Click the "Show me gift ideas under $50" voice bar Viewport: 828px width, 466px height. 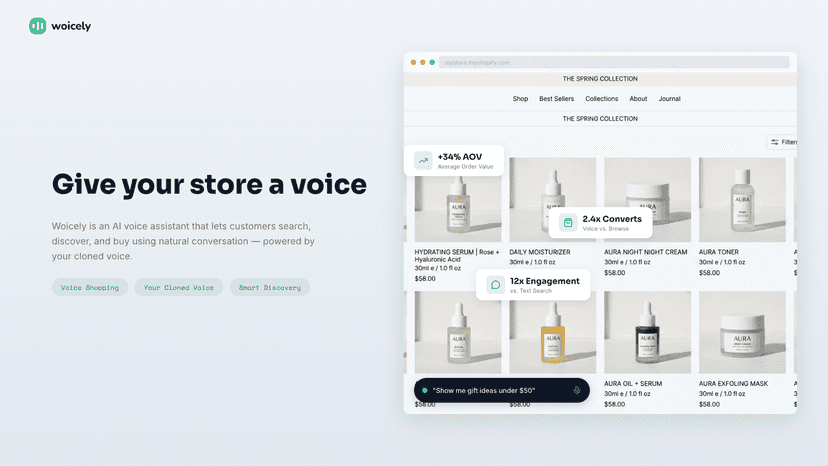(x=502, y=390)
